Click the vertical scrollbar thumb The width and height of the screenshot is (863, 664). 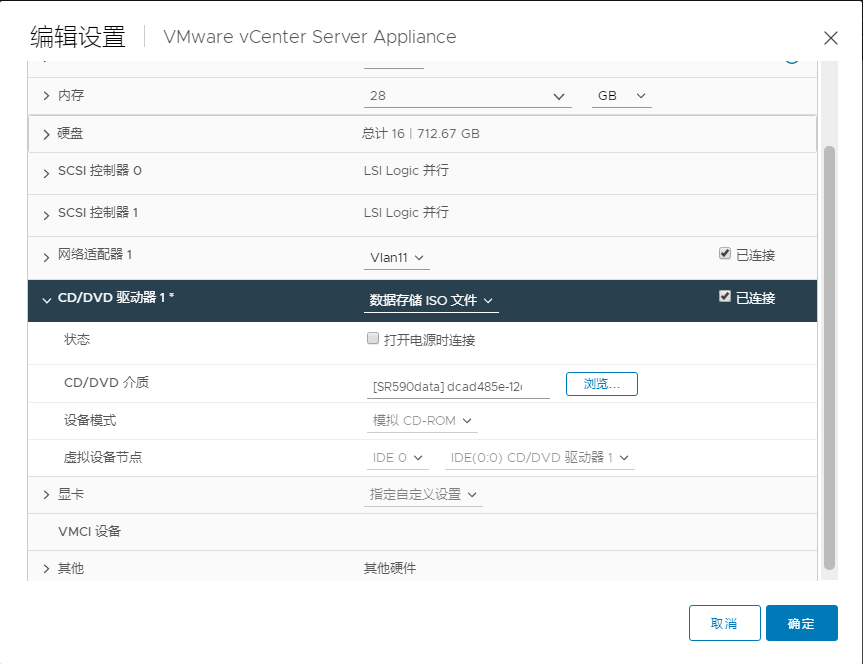point(829,357)
